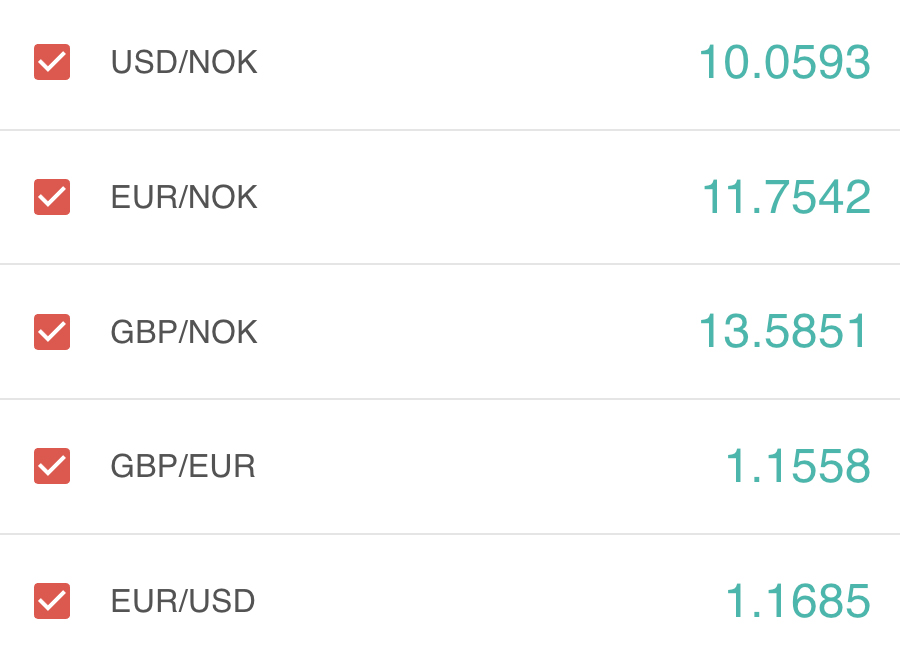
Task: Deselect the EUR/USD checkbox
Action: [52, 601]
